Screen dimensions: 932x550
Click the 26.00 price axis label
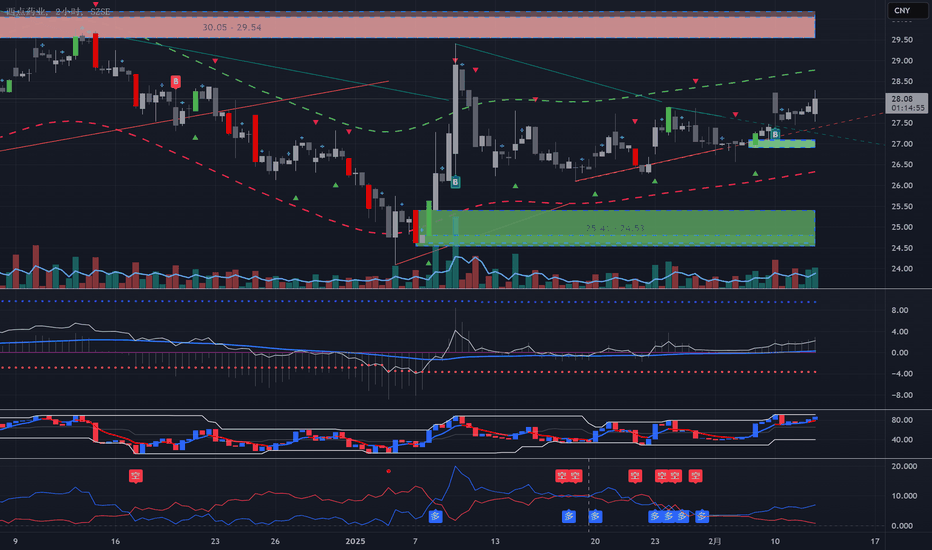click(x=902, y=186)
